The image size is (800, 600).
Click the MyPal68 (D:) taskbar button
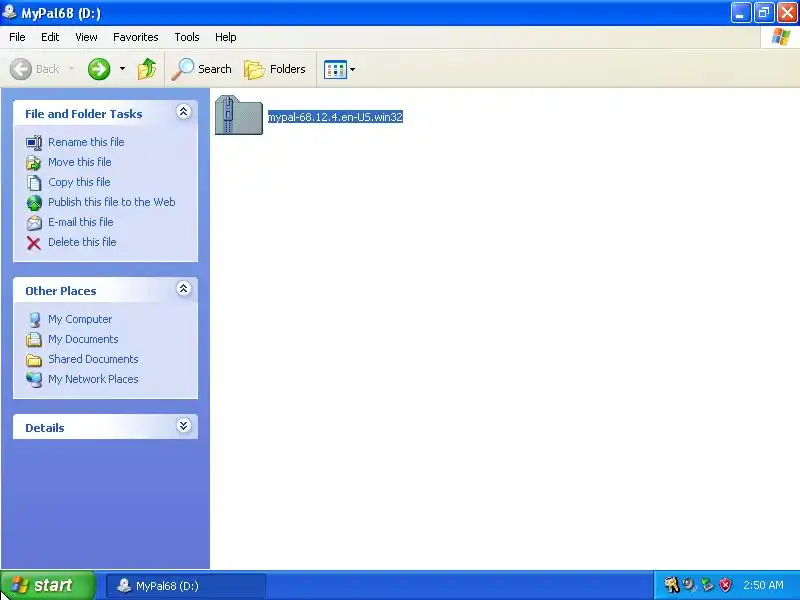coord(186,586)
